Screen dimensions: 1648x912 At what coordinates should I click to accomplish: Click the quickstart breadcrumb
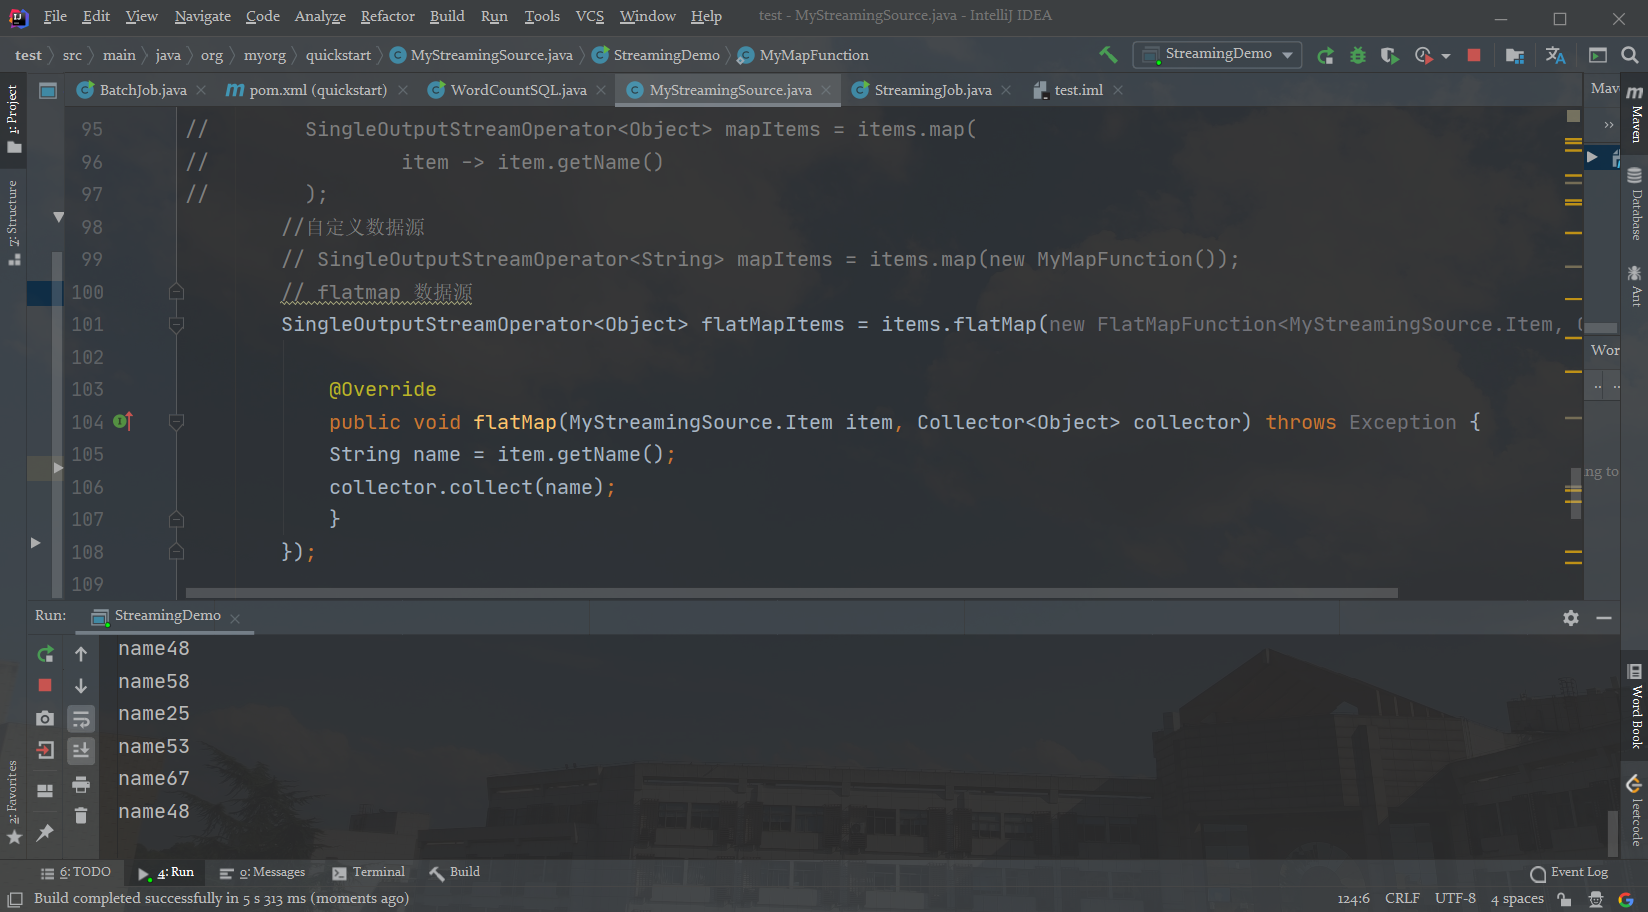(338, 55)
